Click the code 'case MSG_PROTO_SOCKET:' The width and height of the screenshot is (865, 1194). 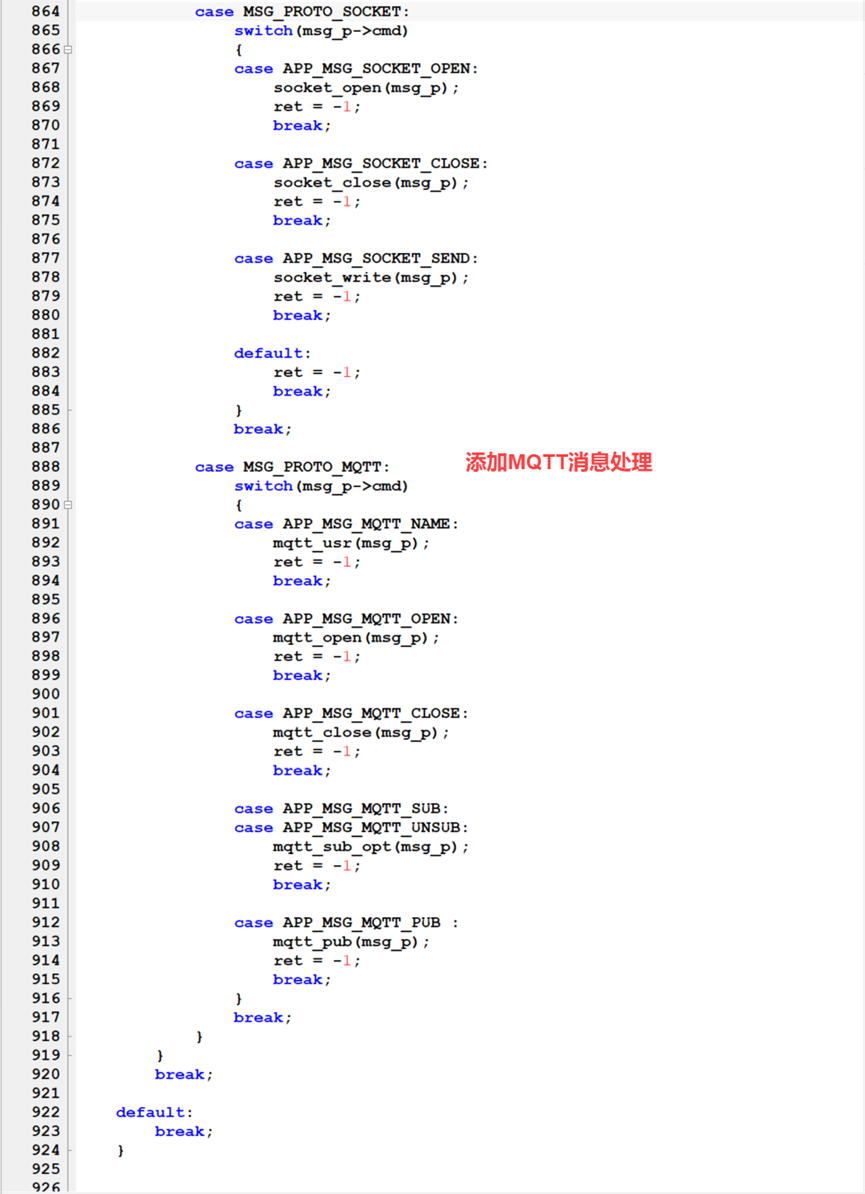302,12
